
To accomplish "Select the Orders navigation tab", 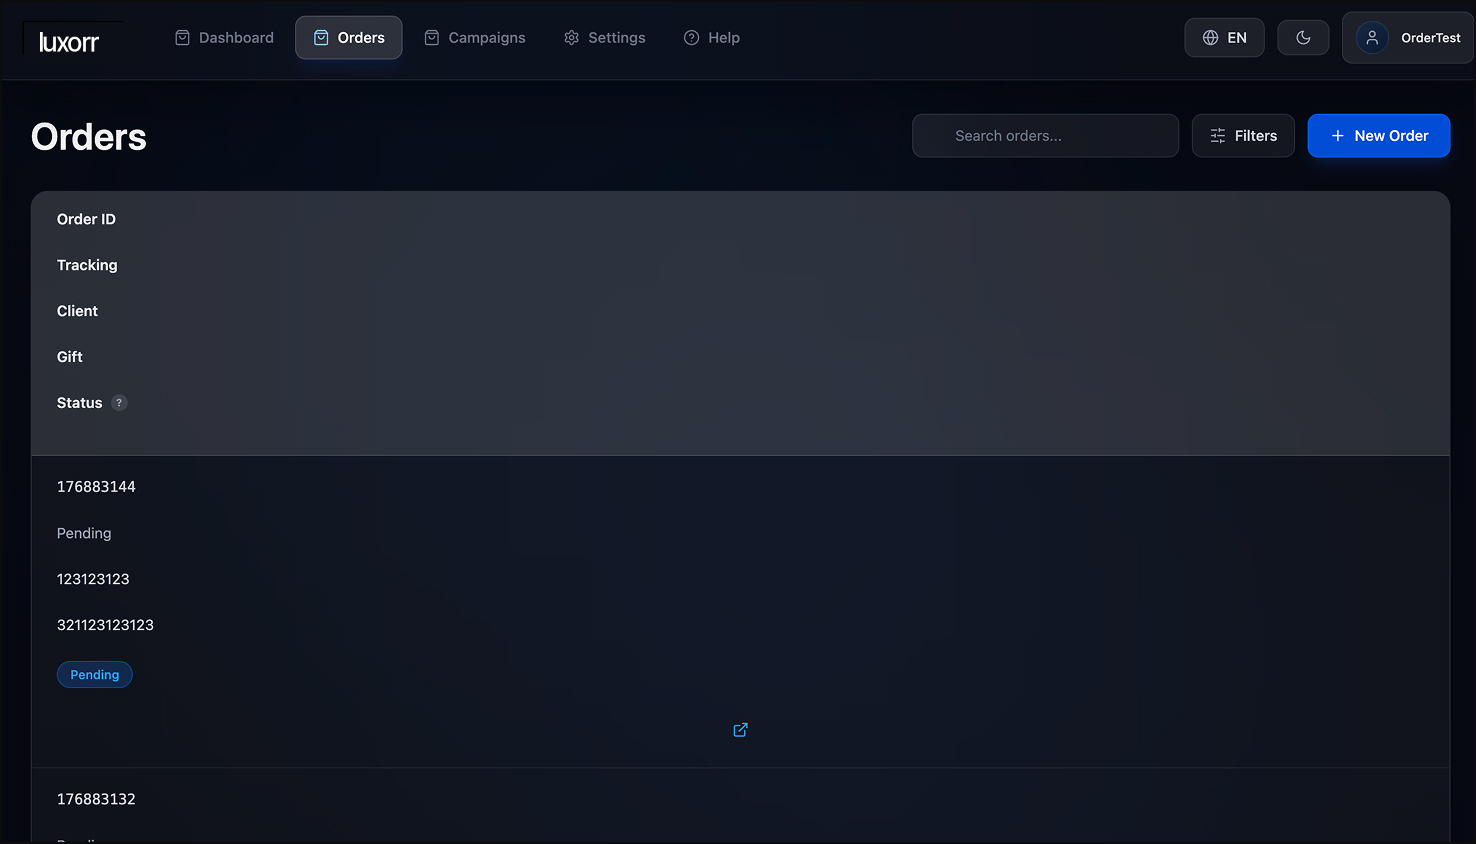I will pyautogui.click(x=348, y=38).
